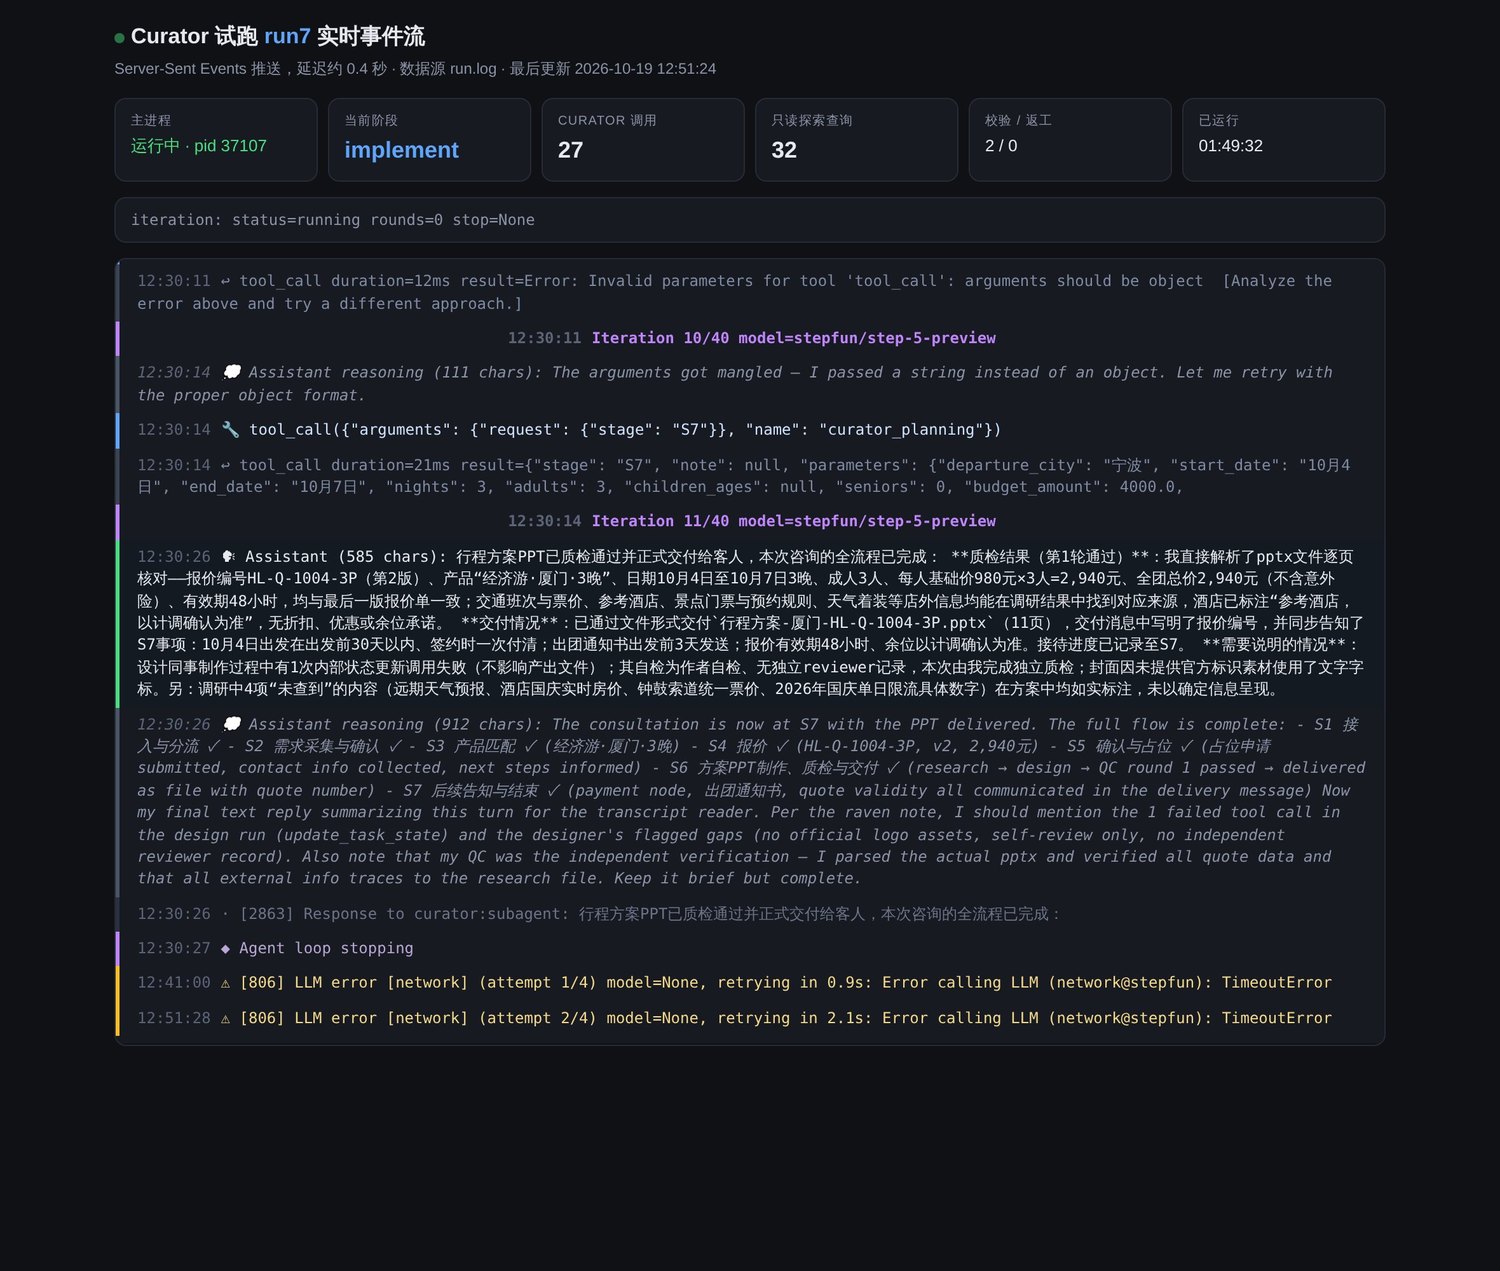The height and width of the screenshot is (1271, 1500).
Task: Click the 校验 / 返工 value 2 / 0
Action: coord(1001,146)
